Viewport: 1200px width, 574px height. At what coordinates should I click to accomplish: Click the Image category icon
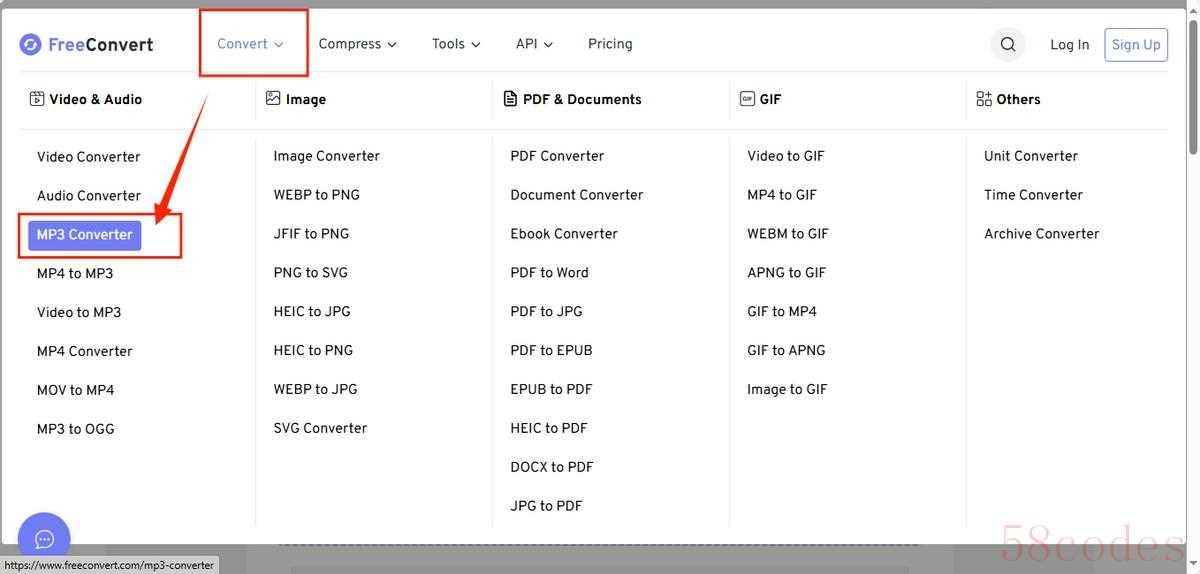[x=273, y=98]
